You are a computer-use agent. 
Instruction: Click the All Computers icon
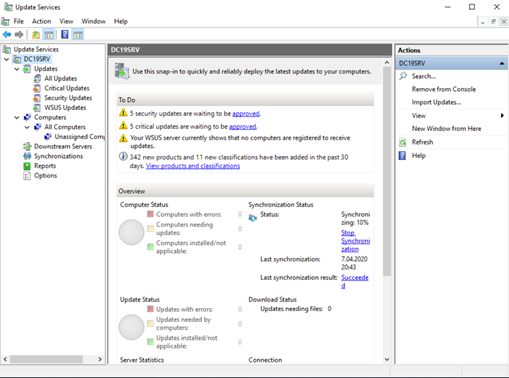click(x=38, y=127)
